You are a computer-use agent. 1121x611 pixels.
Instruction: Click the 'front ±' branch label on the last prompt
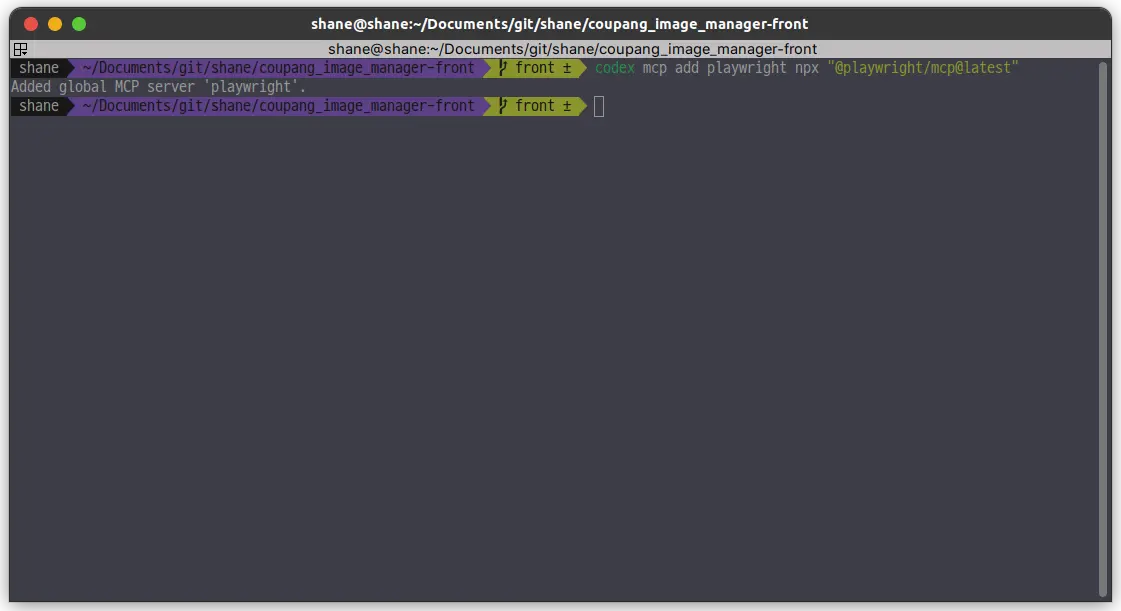click(x=543, y=106)
